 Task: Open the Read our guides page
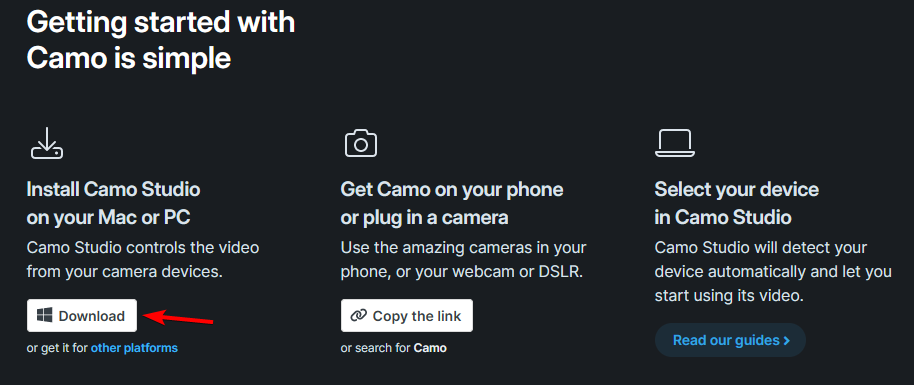730,340
